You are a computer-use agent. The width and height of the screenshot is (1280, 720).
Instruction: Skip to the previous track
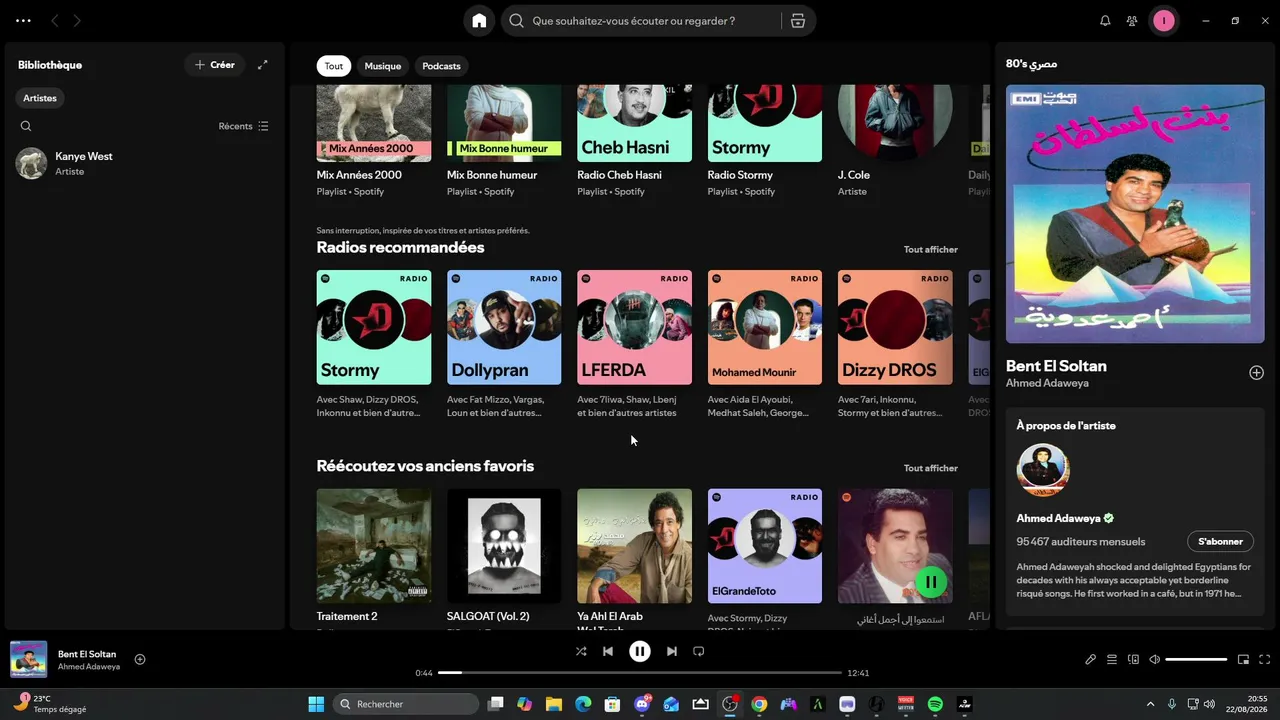[608, 651]
